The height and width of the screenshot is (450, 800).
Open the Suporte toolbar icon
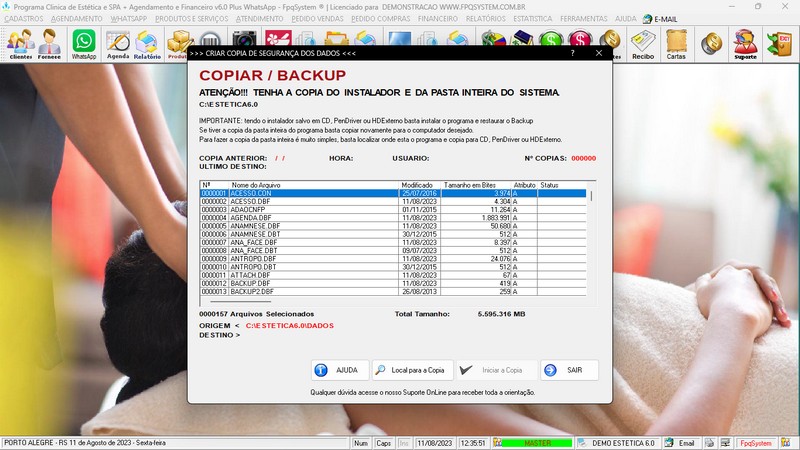pos(745,44)
